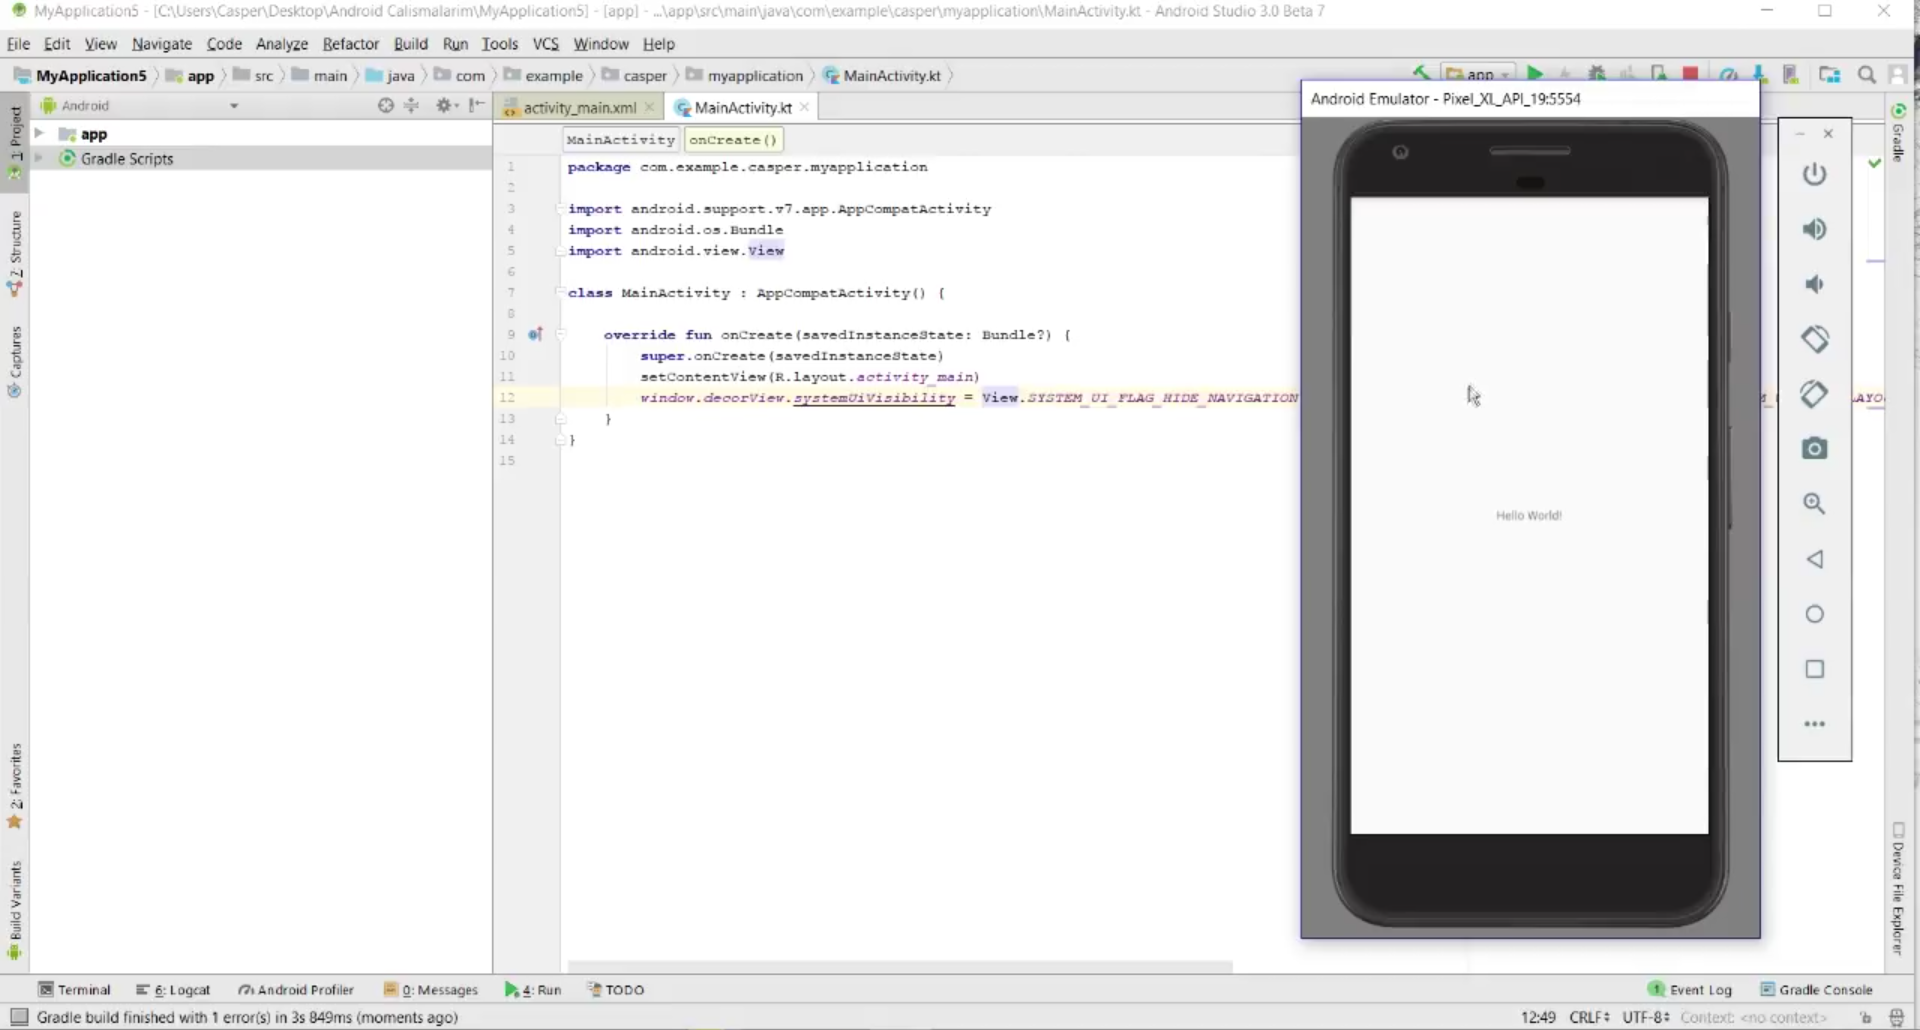Open the SDK Manager toolbar icon
Image resolution: width=1920 pixels, height=1030 pixels.
tap(1759, 75)
